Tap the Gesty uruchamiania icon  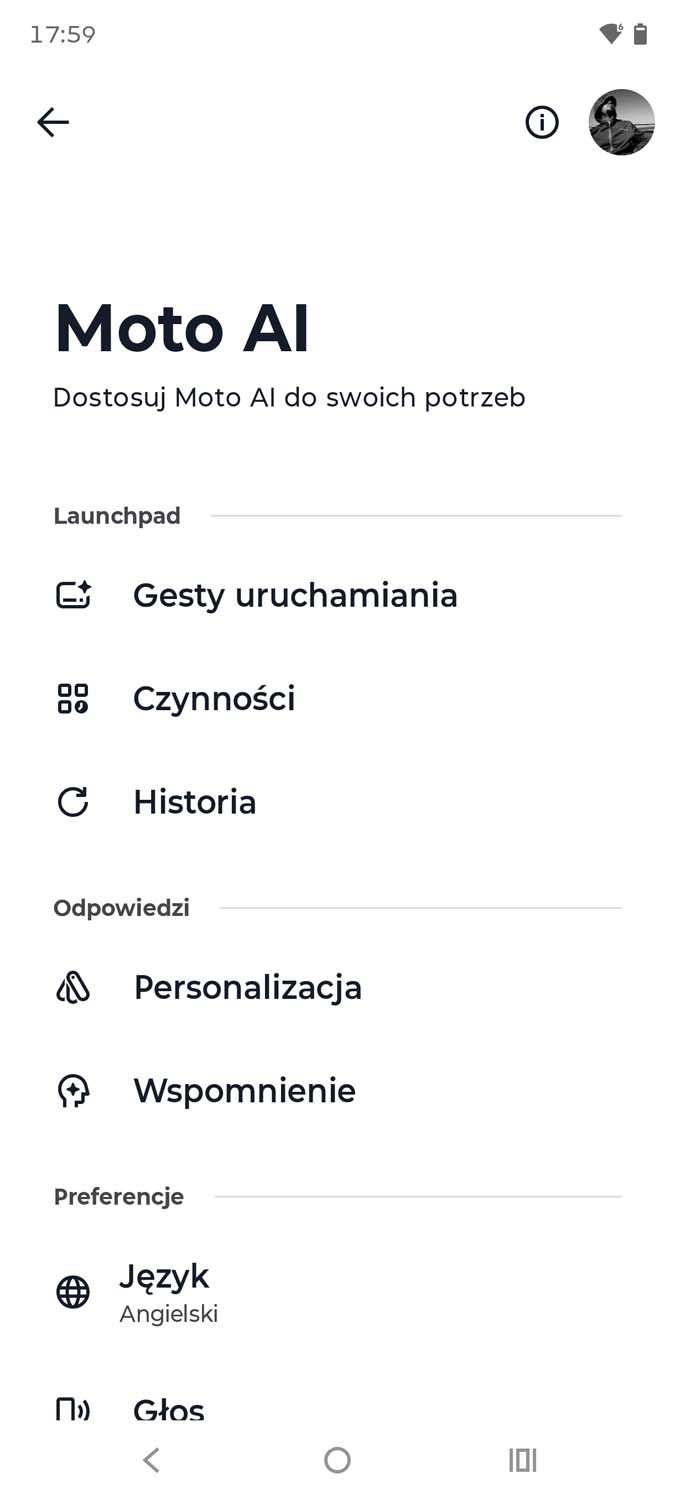coord(73,595)
